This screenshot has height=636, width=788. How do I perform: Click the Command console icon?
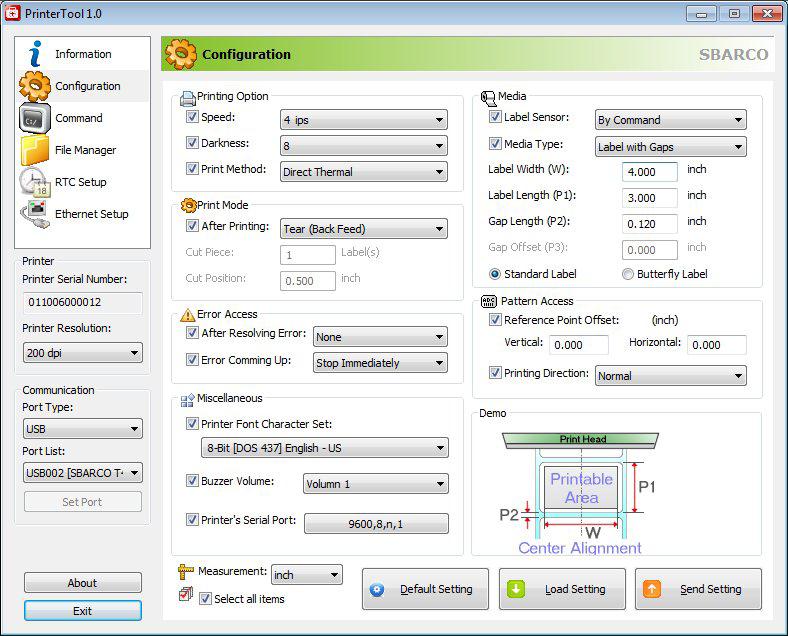(35, 118)
